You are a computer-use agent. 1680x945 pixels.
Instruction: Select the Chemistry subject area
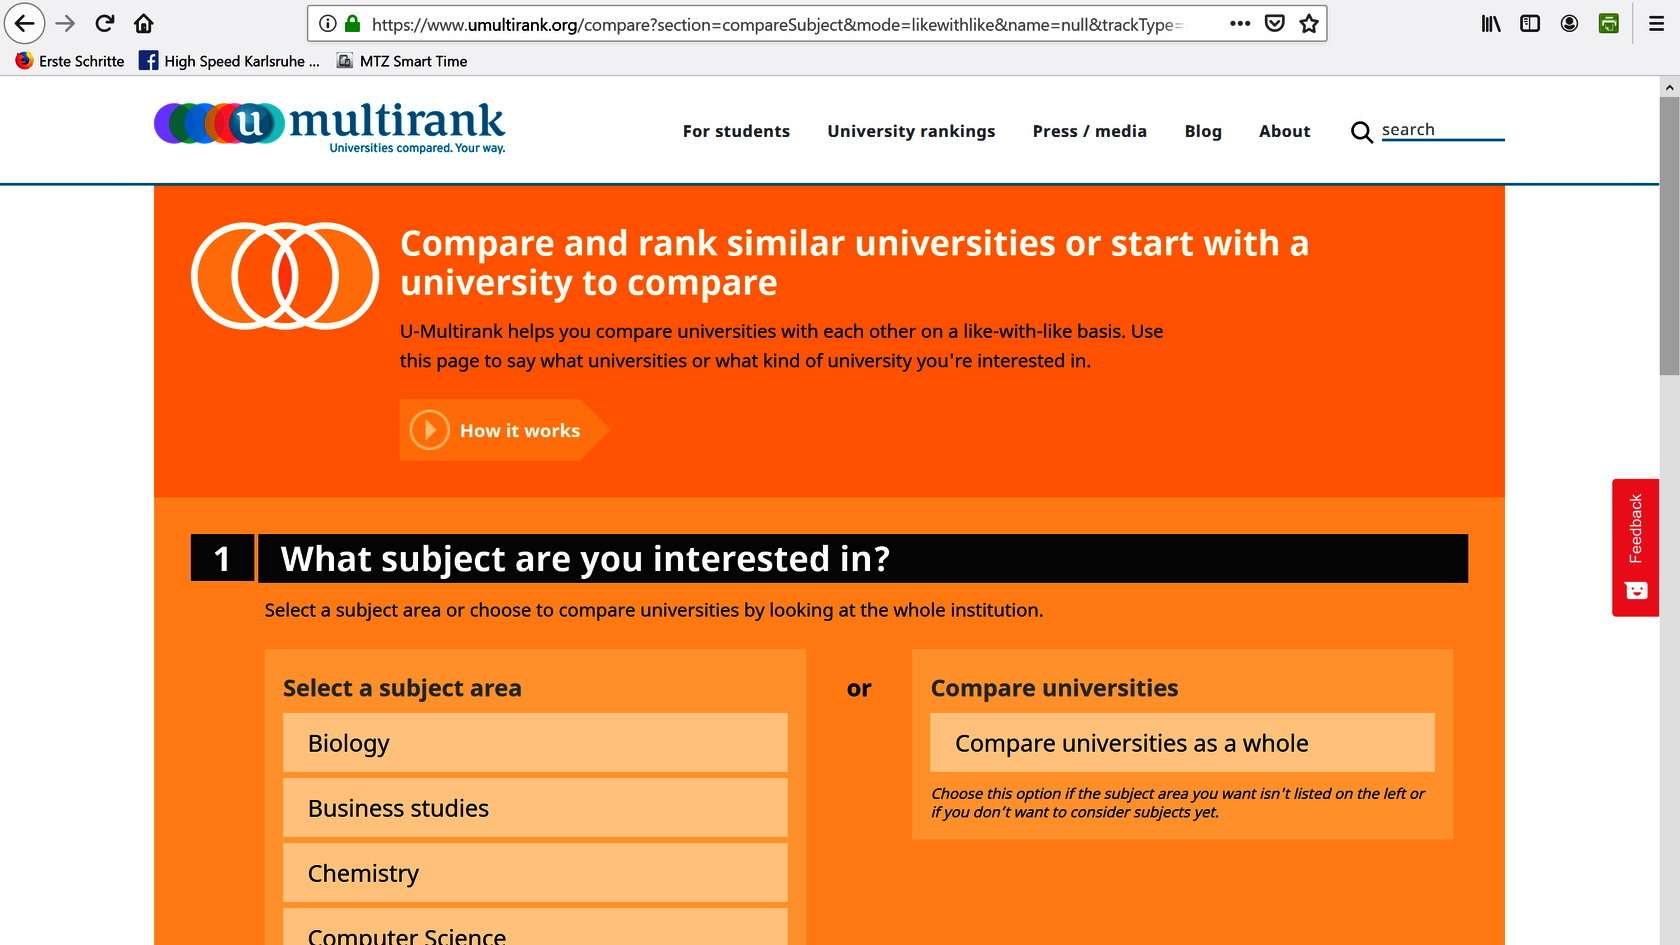pos(535,873)
